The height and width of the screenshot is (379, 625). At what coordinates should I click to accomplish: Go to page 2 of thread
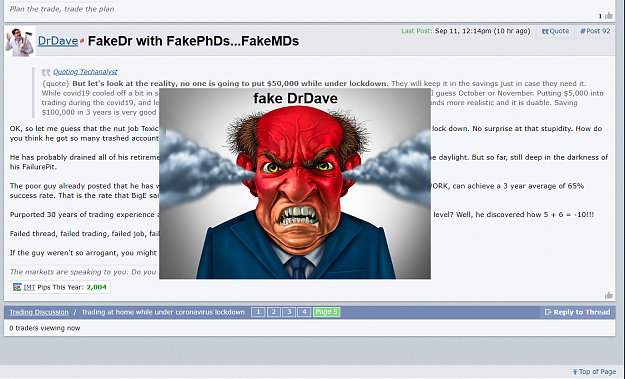[273, 312]
